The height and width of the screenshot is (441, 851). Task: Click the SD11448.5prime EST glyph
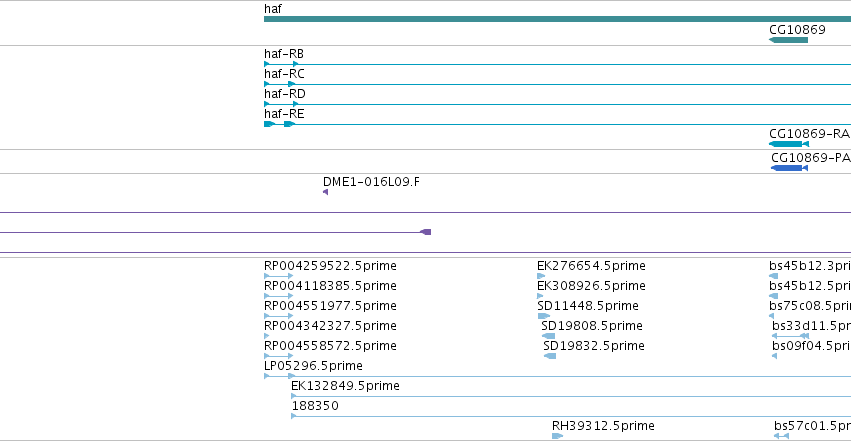[543, 316]
